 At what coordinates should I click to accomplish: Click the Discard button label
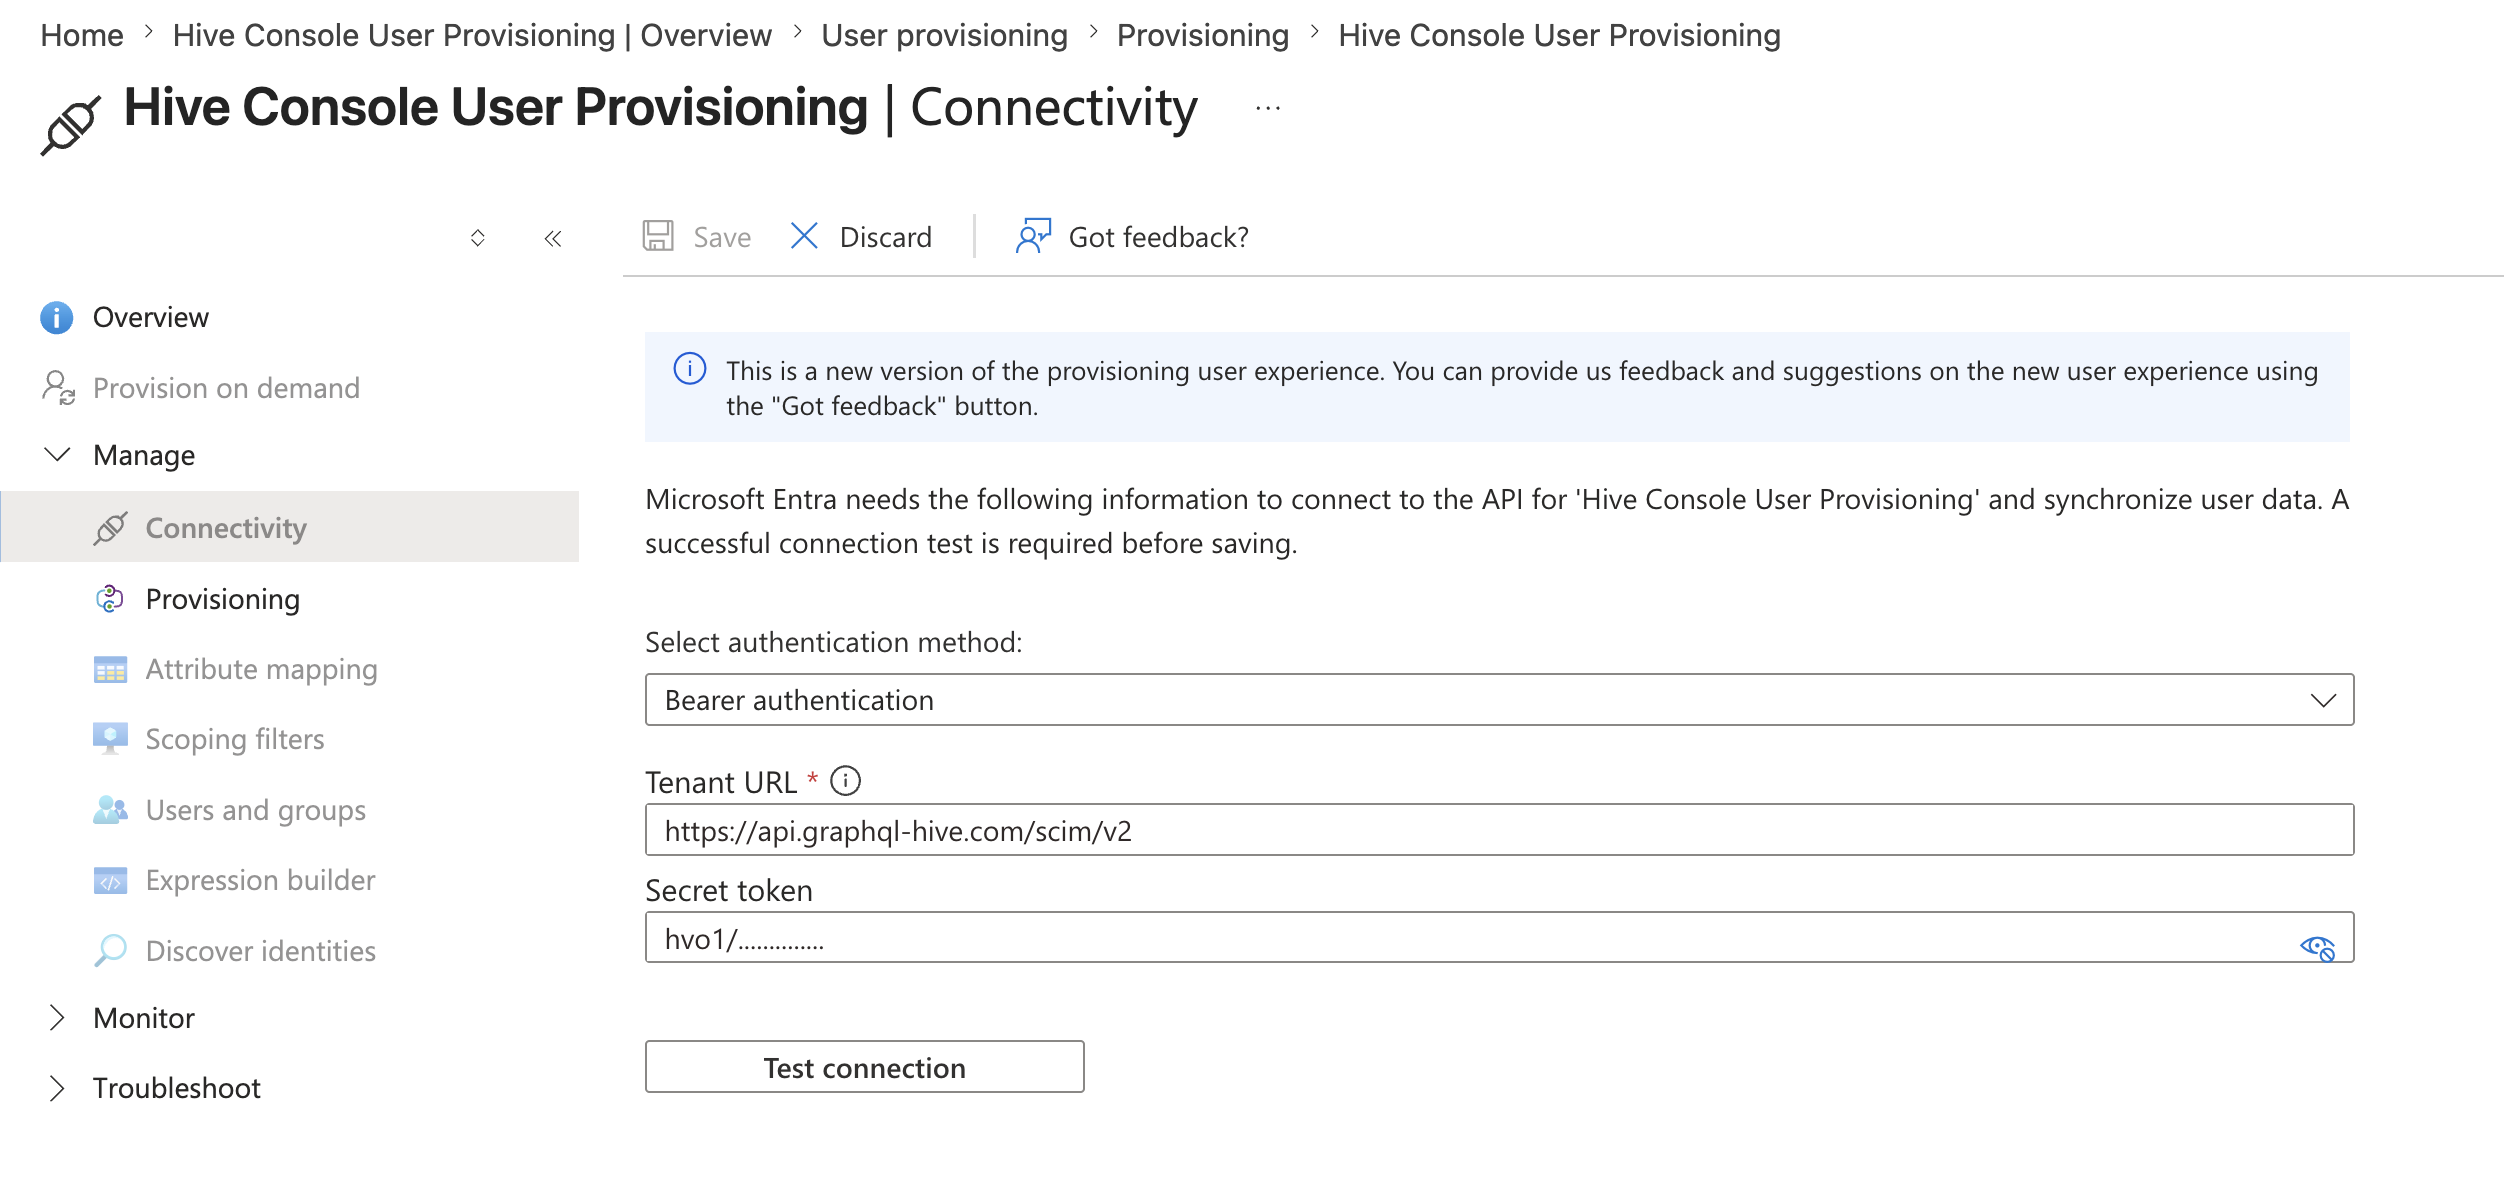tap(886, 237)
